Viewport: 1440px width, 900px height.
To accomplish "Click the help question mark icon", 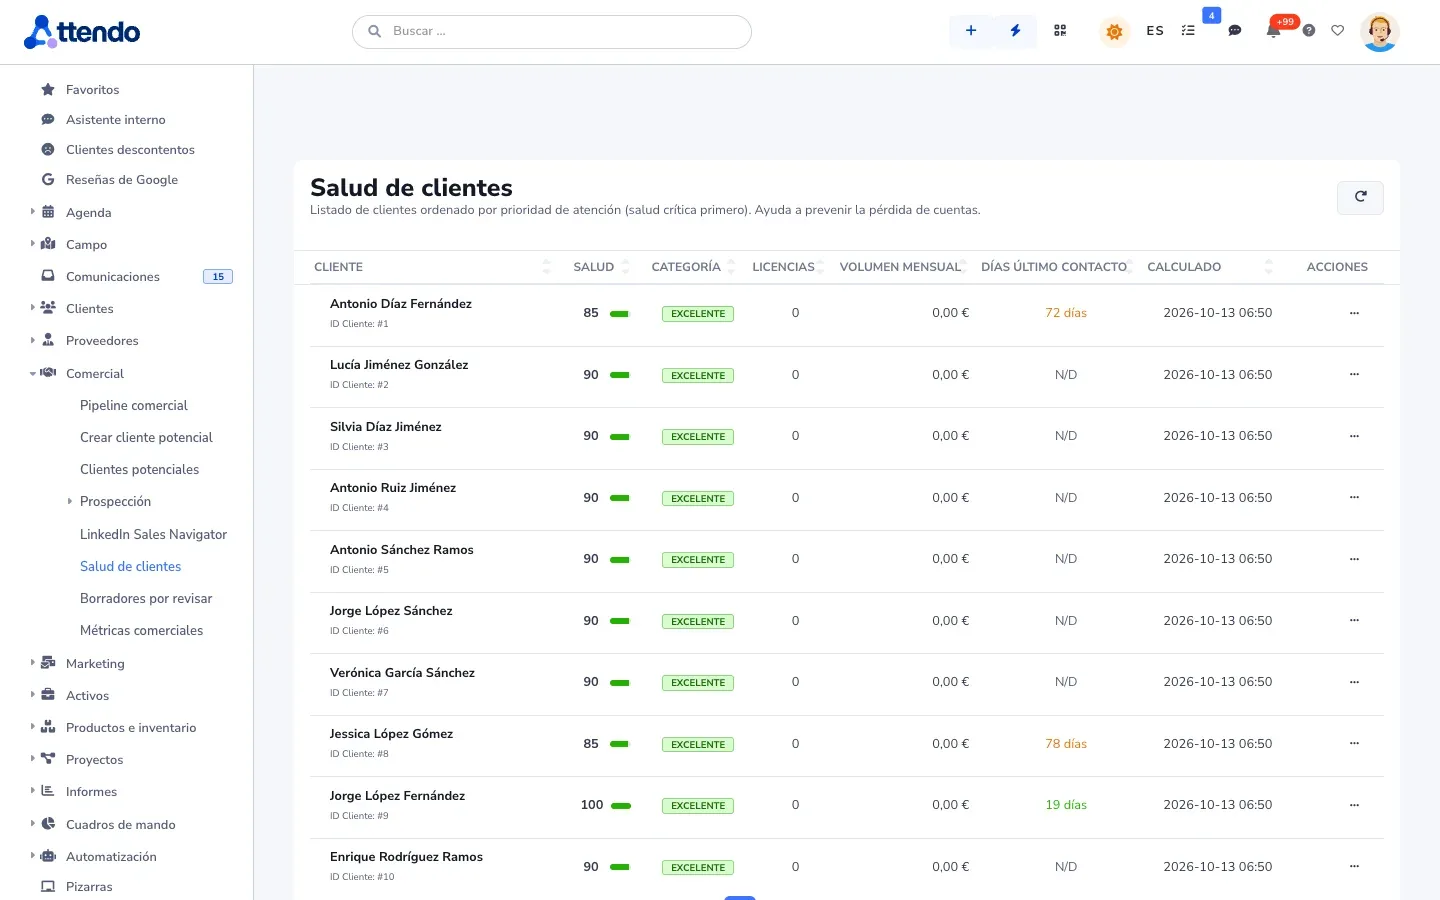I will [x=1309, y=31].
